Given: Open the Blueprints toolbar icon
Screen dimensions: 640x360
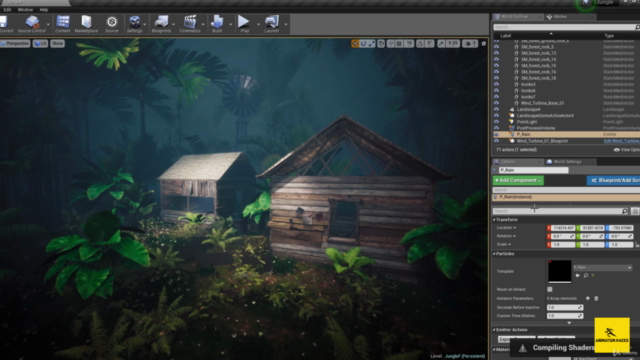Looking at the screenshot, I should click(x=161, y=24).
